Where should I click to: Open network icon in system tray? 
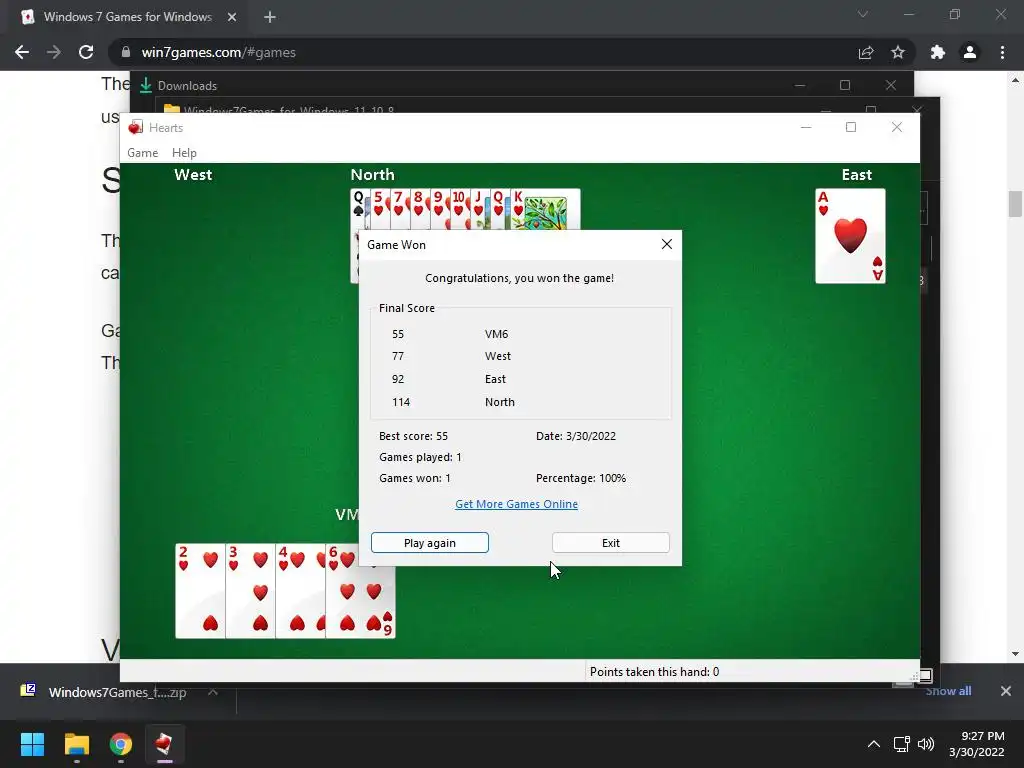coord(902,744)
